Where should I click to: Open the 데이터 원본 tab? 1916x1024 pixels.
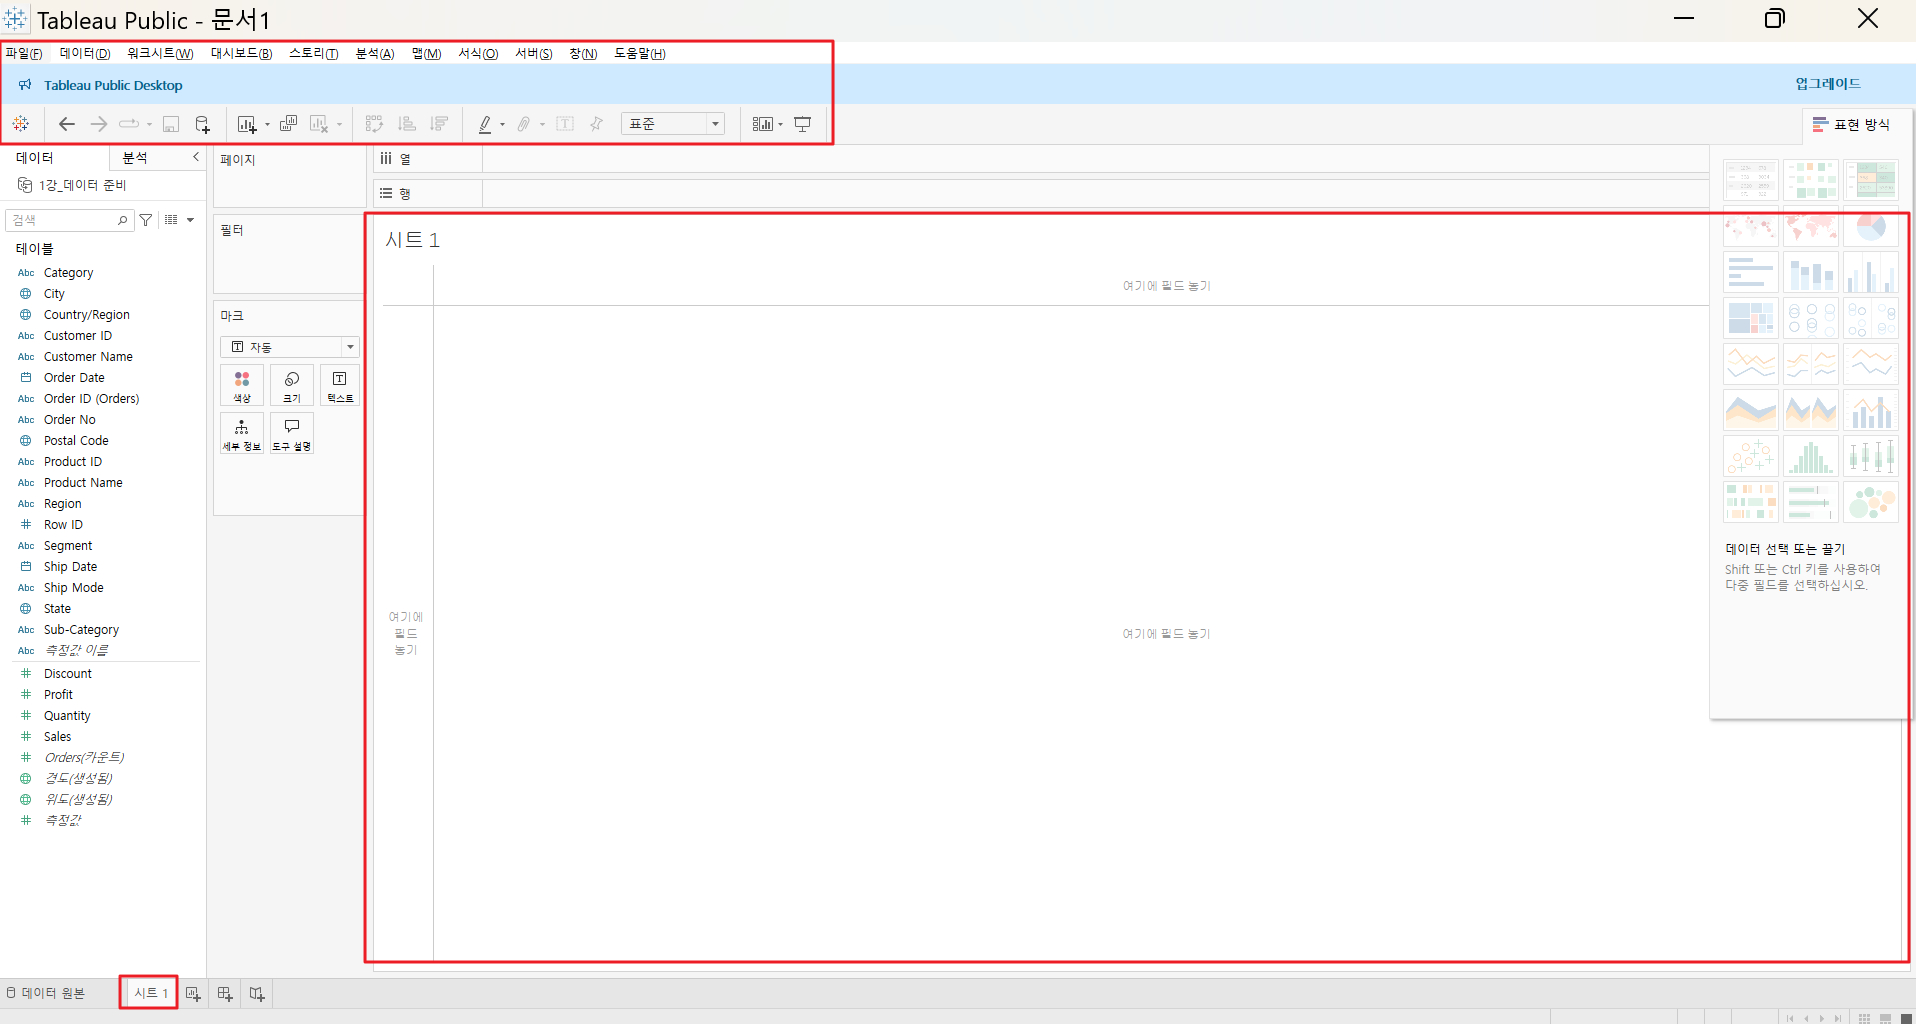click(46, 993)
